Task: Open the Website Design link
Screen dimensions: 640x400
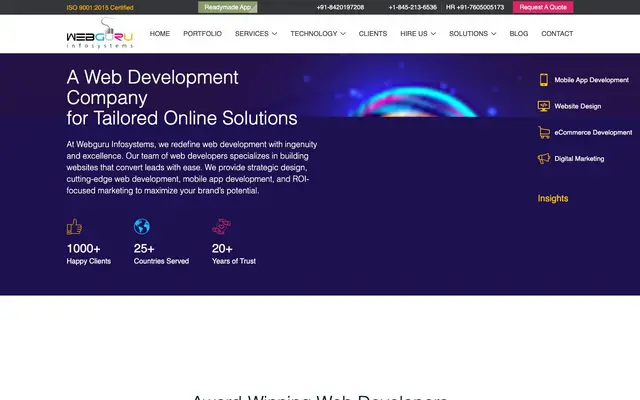Action: pos(578,106)
